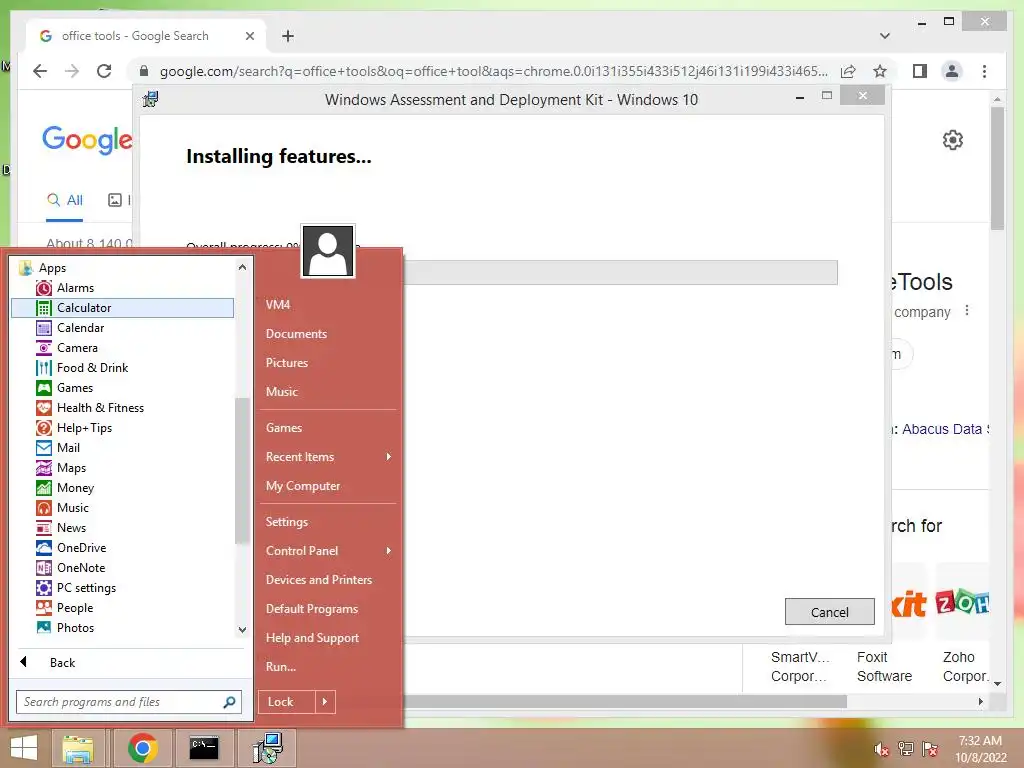Viewport: 1024px width, 768px height.
Task: Click the network tray icon
Action: [x=906, y=749]
